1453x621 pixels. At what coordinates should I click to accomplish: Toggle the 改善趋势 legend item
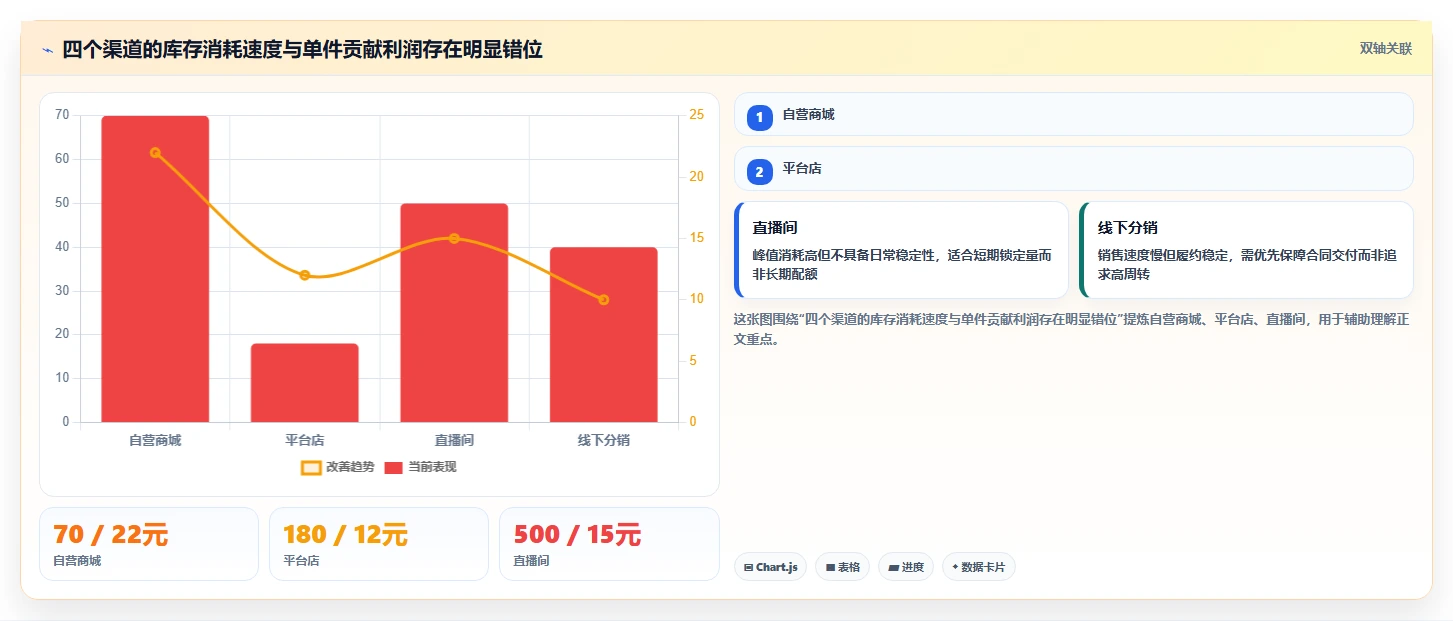coord(338,467)
